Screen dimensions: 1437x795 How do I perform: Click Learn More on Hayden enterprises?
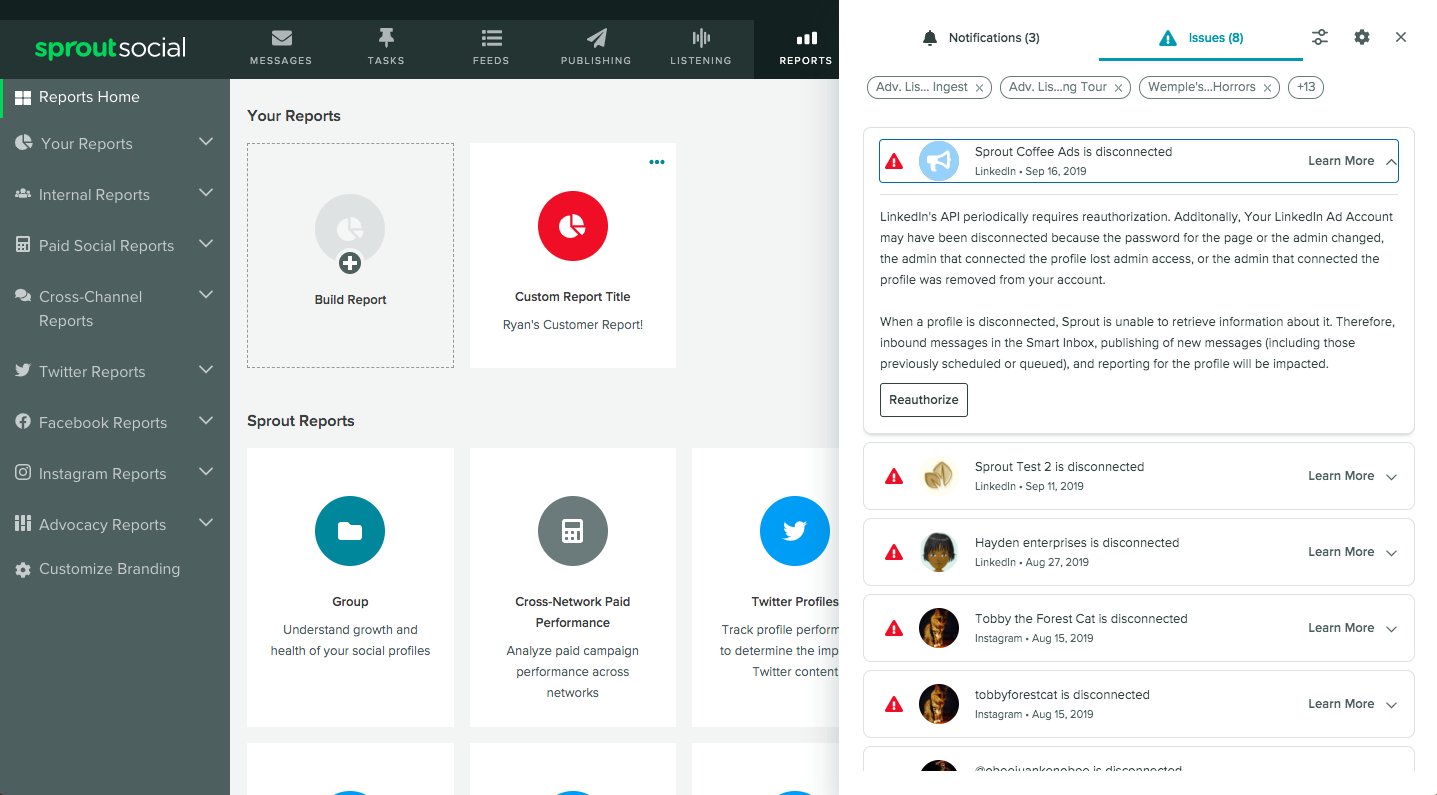1341,552
